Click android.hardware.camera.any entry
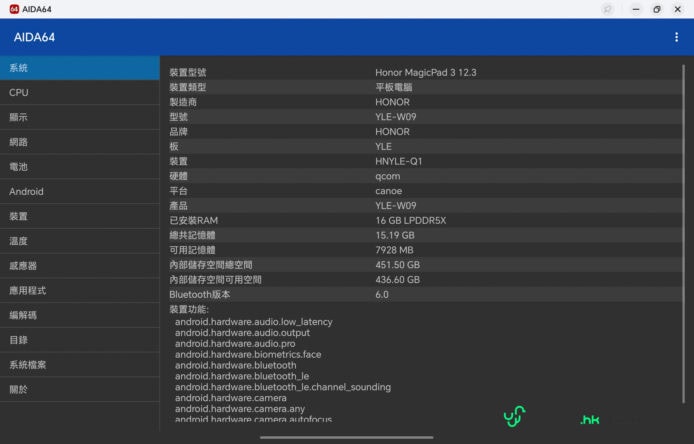Viewport: 694px width, 444px height. tap(240, 409)
